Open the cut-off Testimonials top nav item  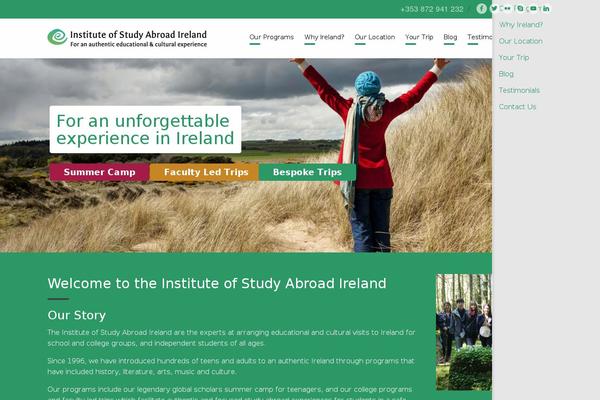click(x=479, y=37)
